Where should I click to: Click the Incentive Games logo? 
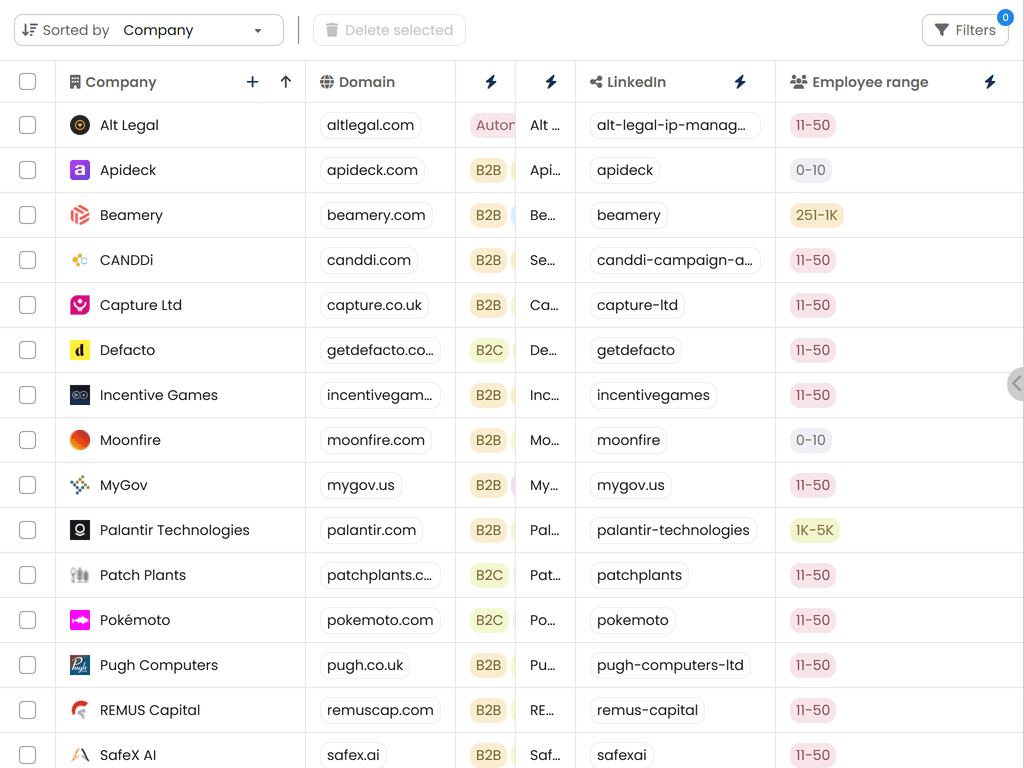pos(80,395)
